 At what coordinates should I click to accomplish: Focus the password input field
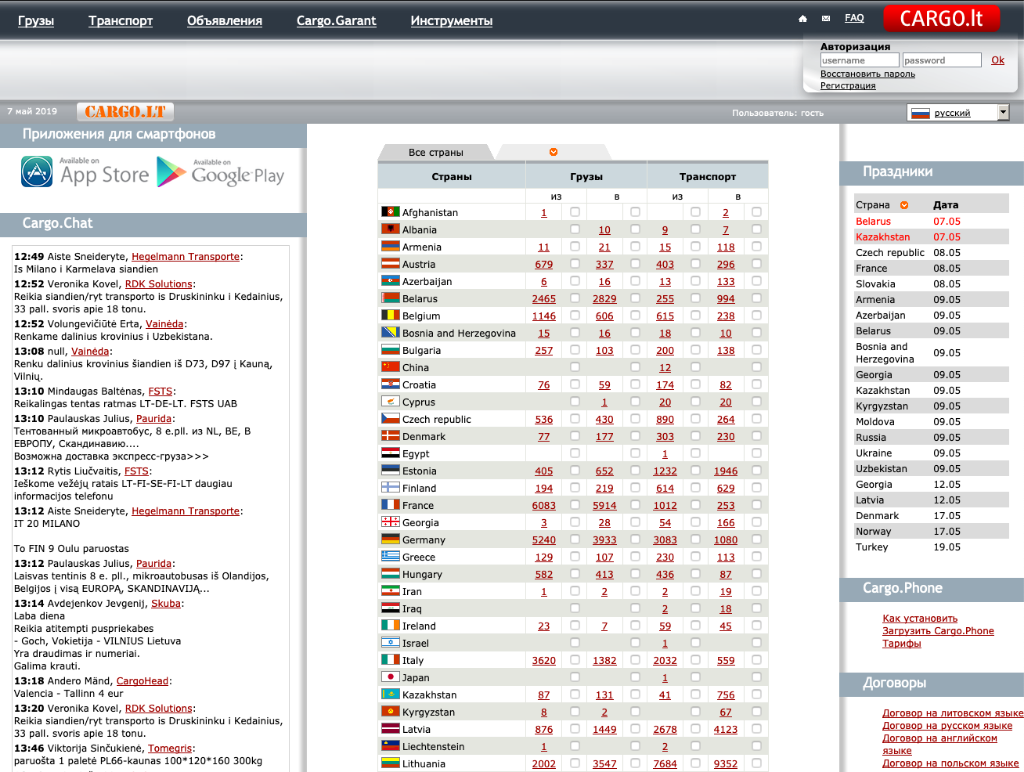(942, 60)
